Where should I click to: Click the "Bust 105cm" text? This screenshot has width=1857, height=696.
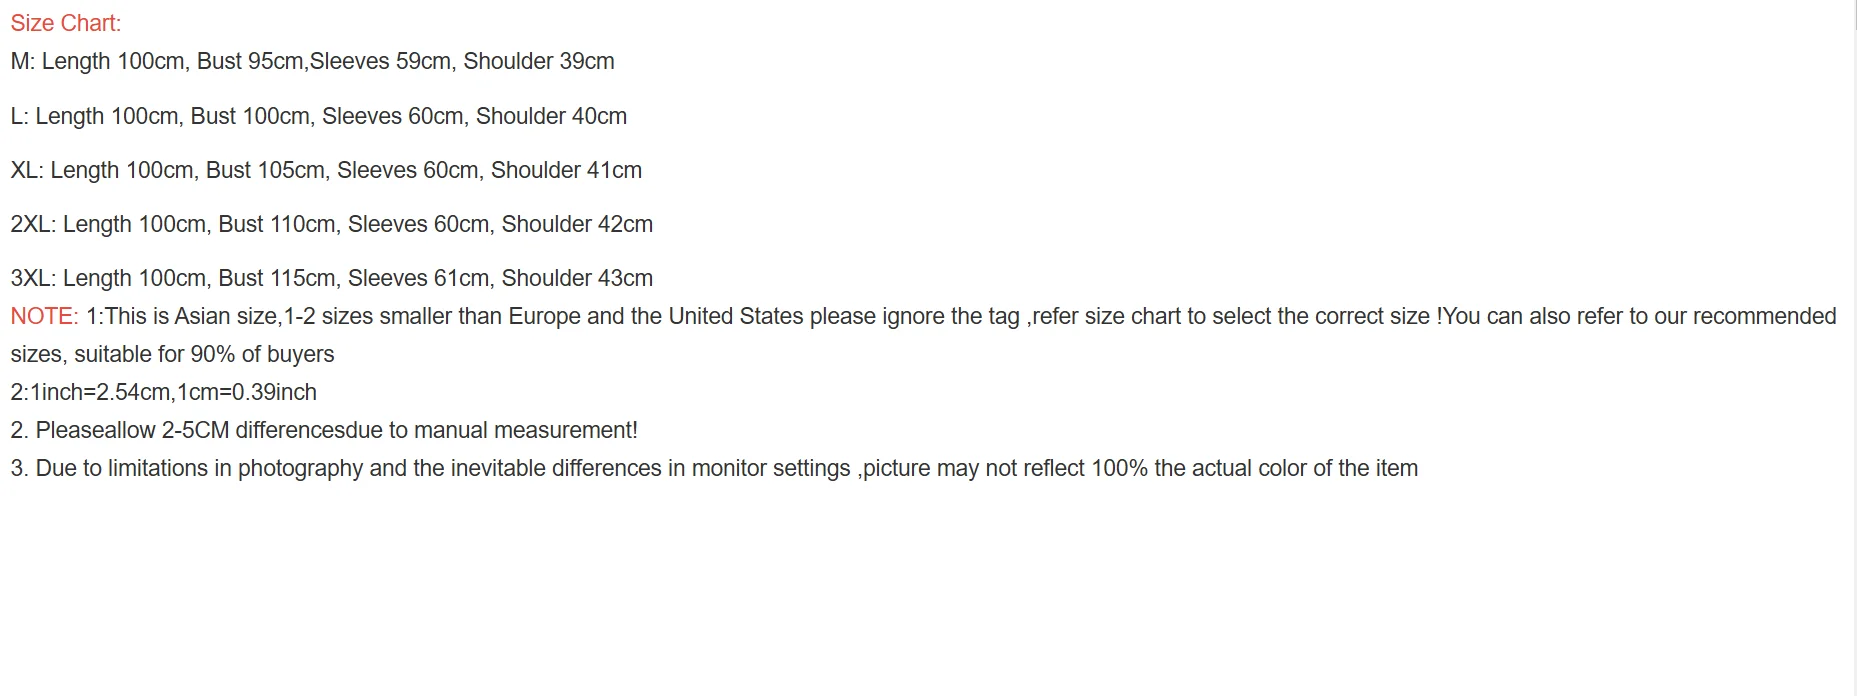(x=265, y=170)
